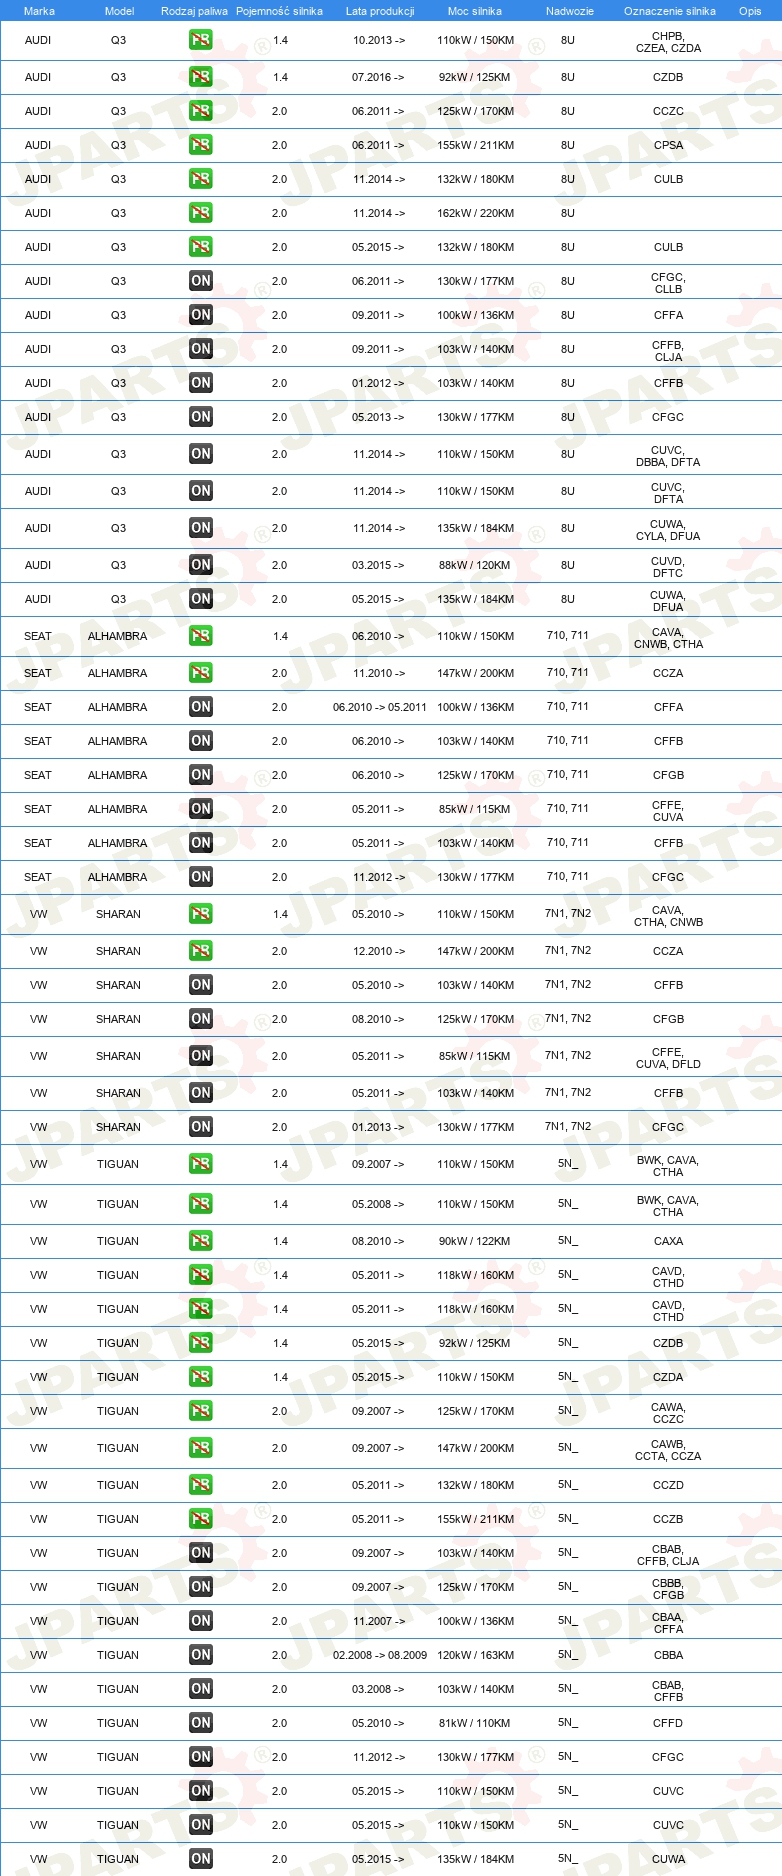Viewport: 782px width, 1876px height.
Task: Select the CPSA engine code cell
Action: pos(669,145)
